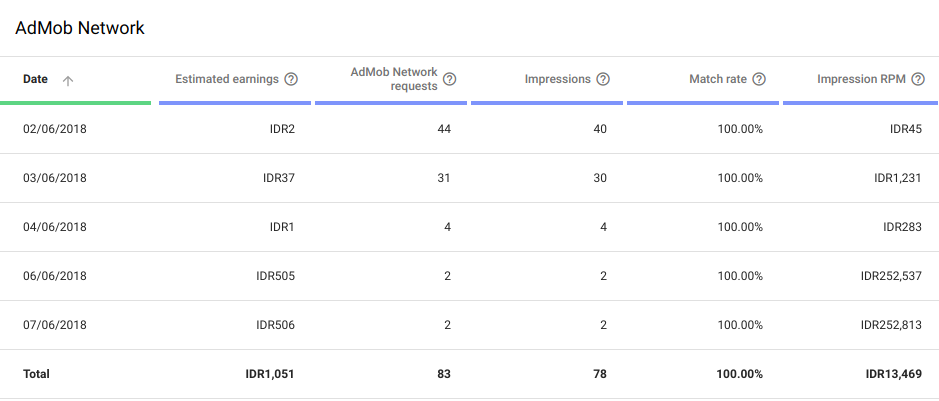Click the Match rate question mark icon
Screen dimensions: 939x401
[759, 79]
